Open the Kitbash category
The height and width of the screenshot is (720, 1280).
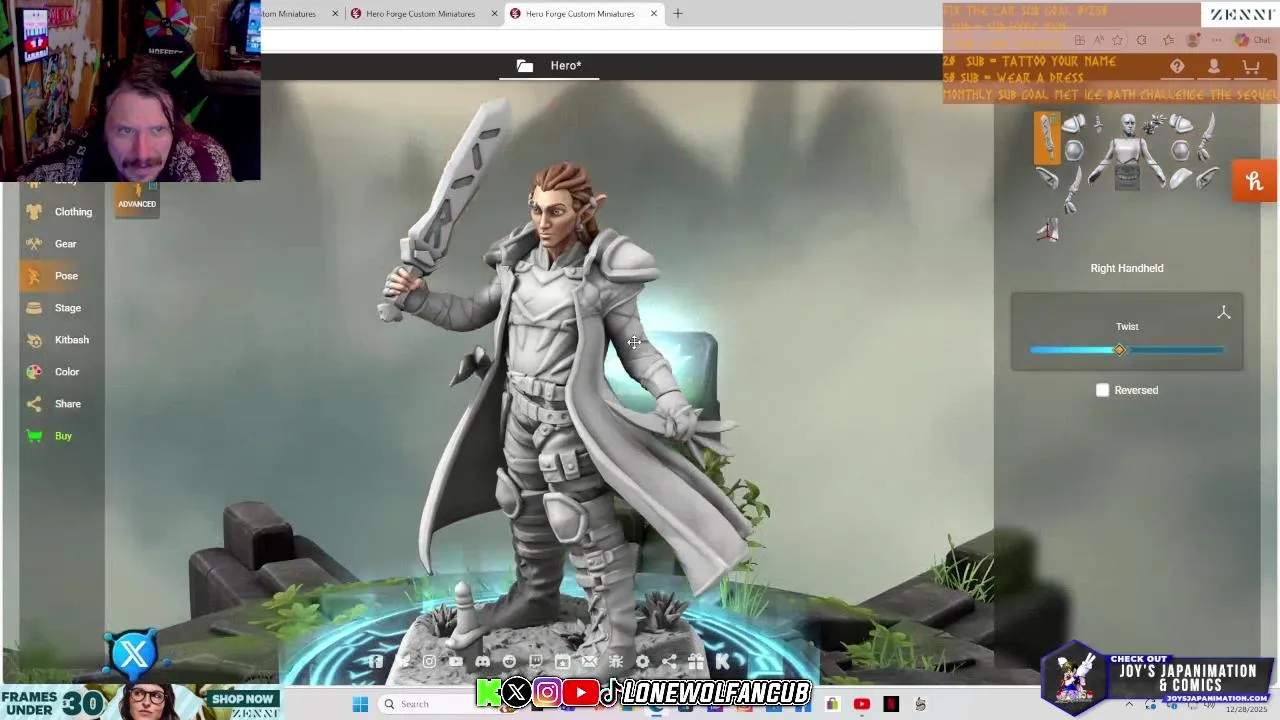tap(59, 340)
